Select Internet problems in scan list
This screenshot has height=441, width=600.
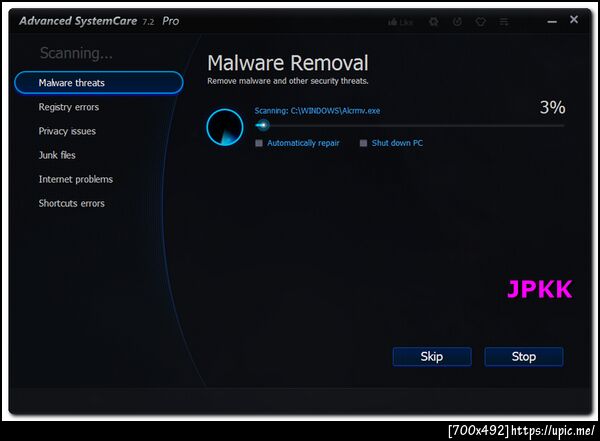coord(76,180)
